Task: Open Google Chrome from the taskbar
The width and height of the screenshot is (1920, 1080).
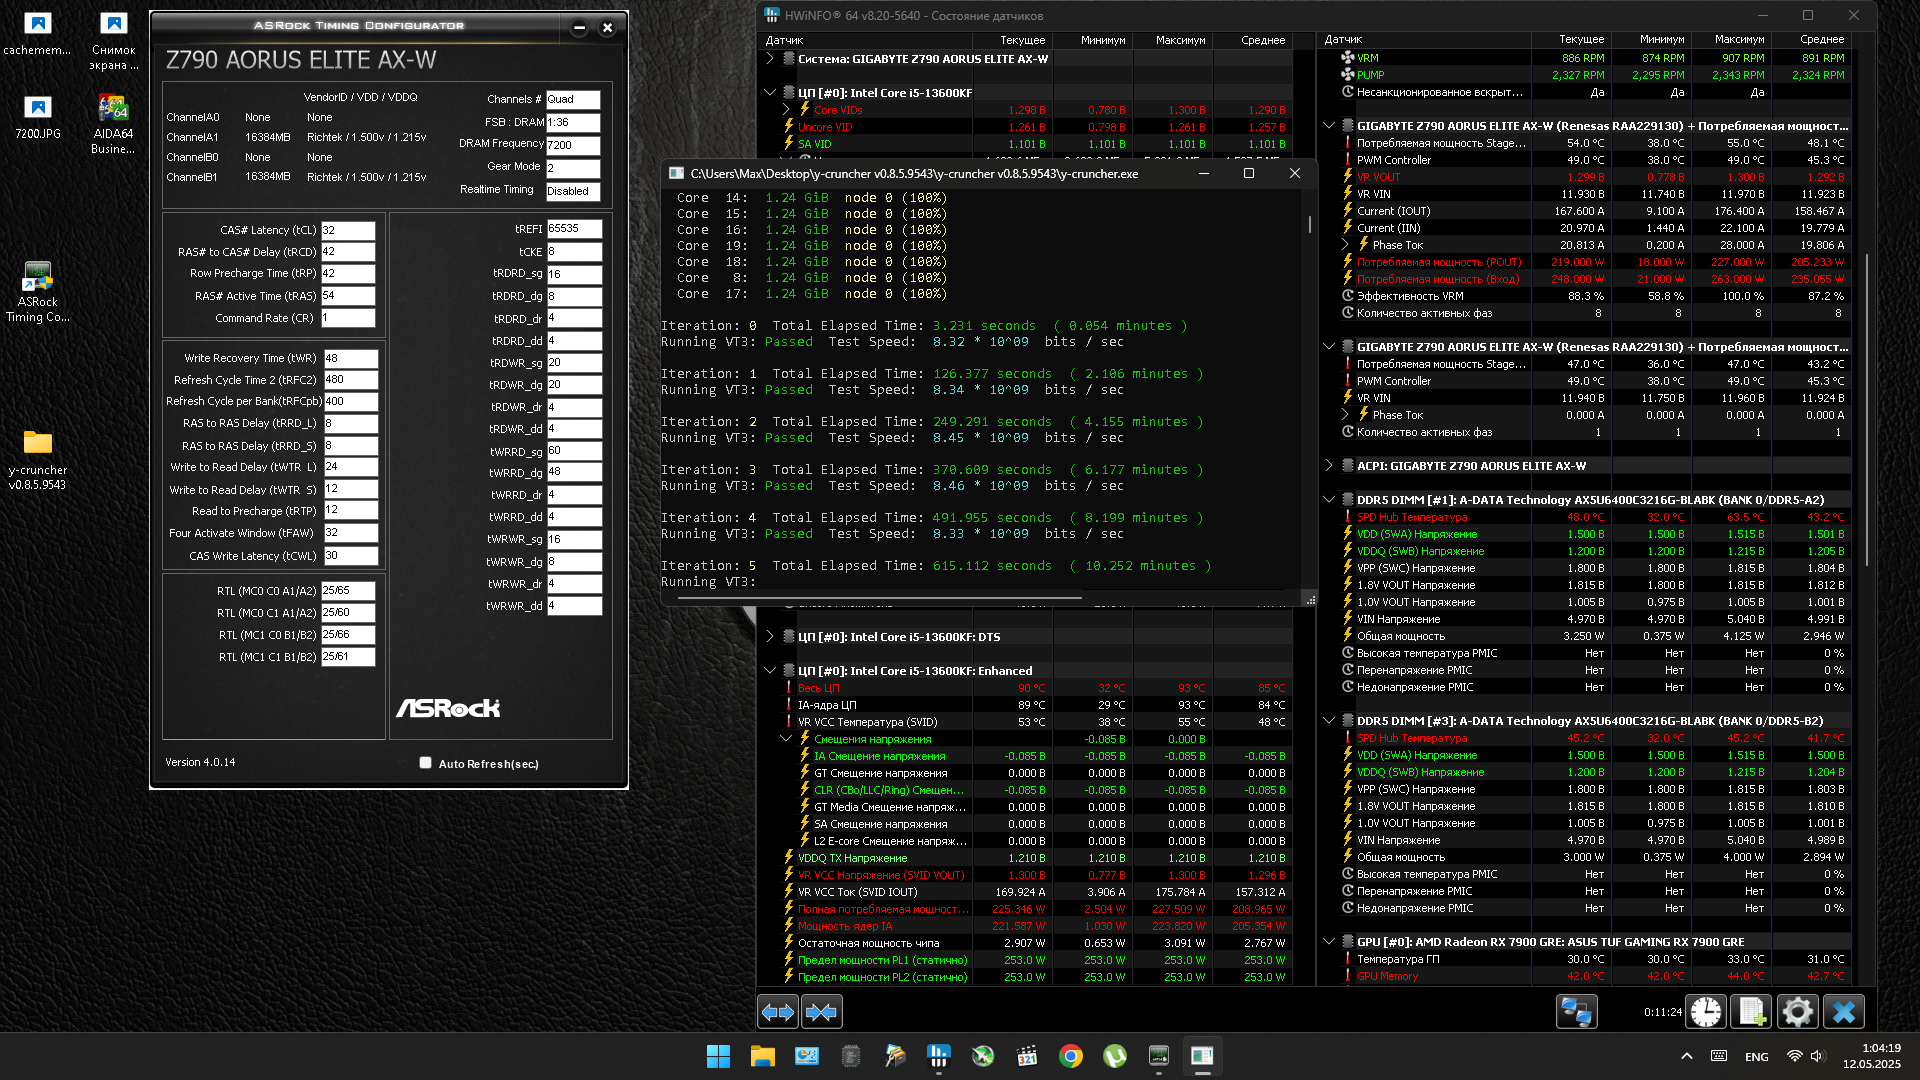Action: [1071, 1056]
